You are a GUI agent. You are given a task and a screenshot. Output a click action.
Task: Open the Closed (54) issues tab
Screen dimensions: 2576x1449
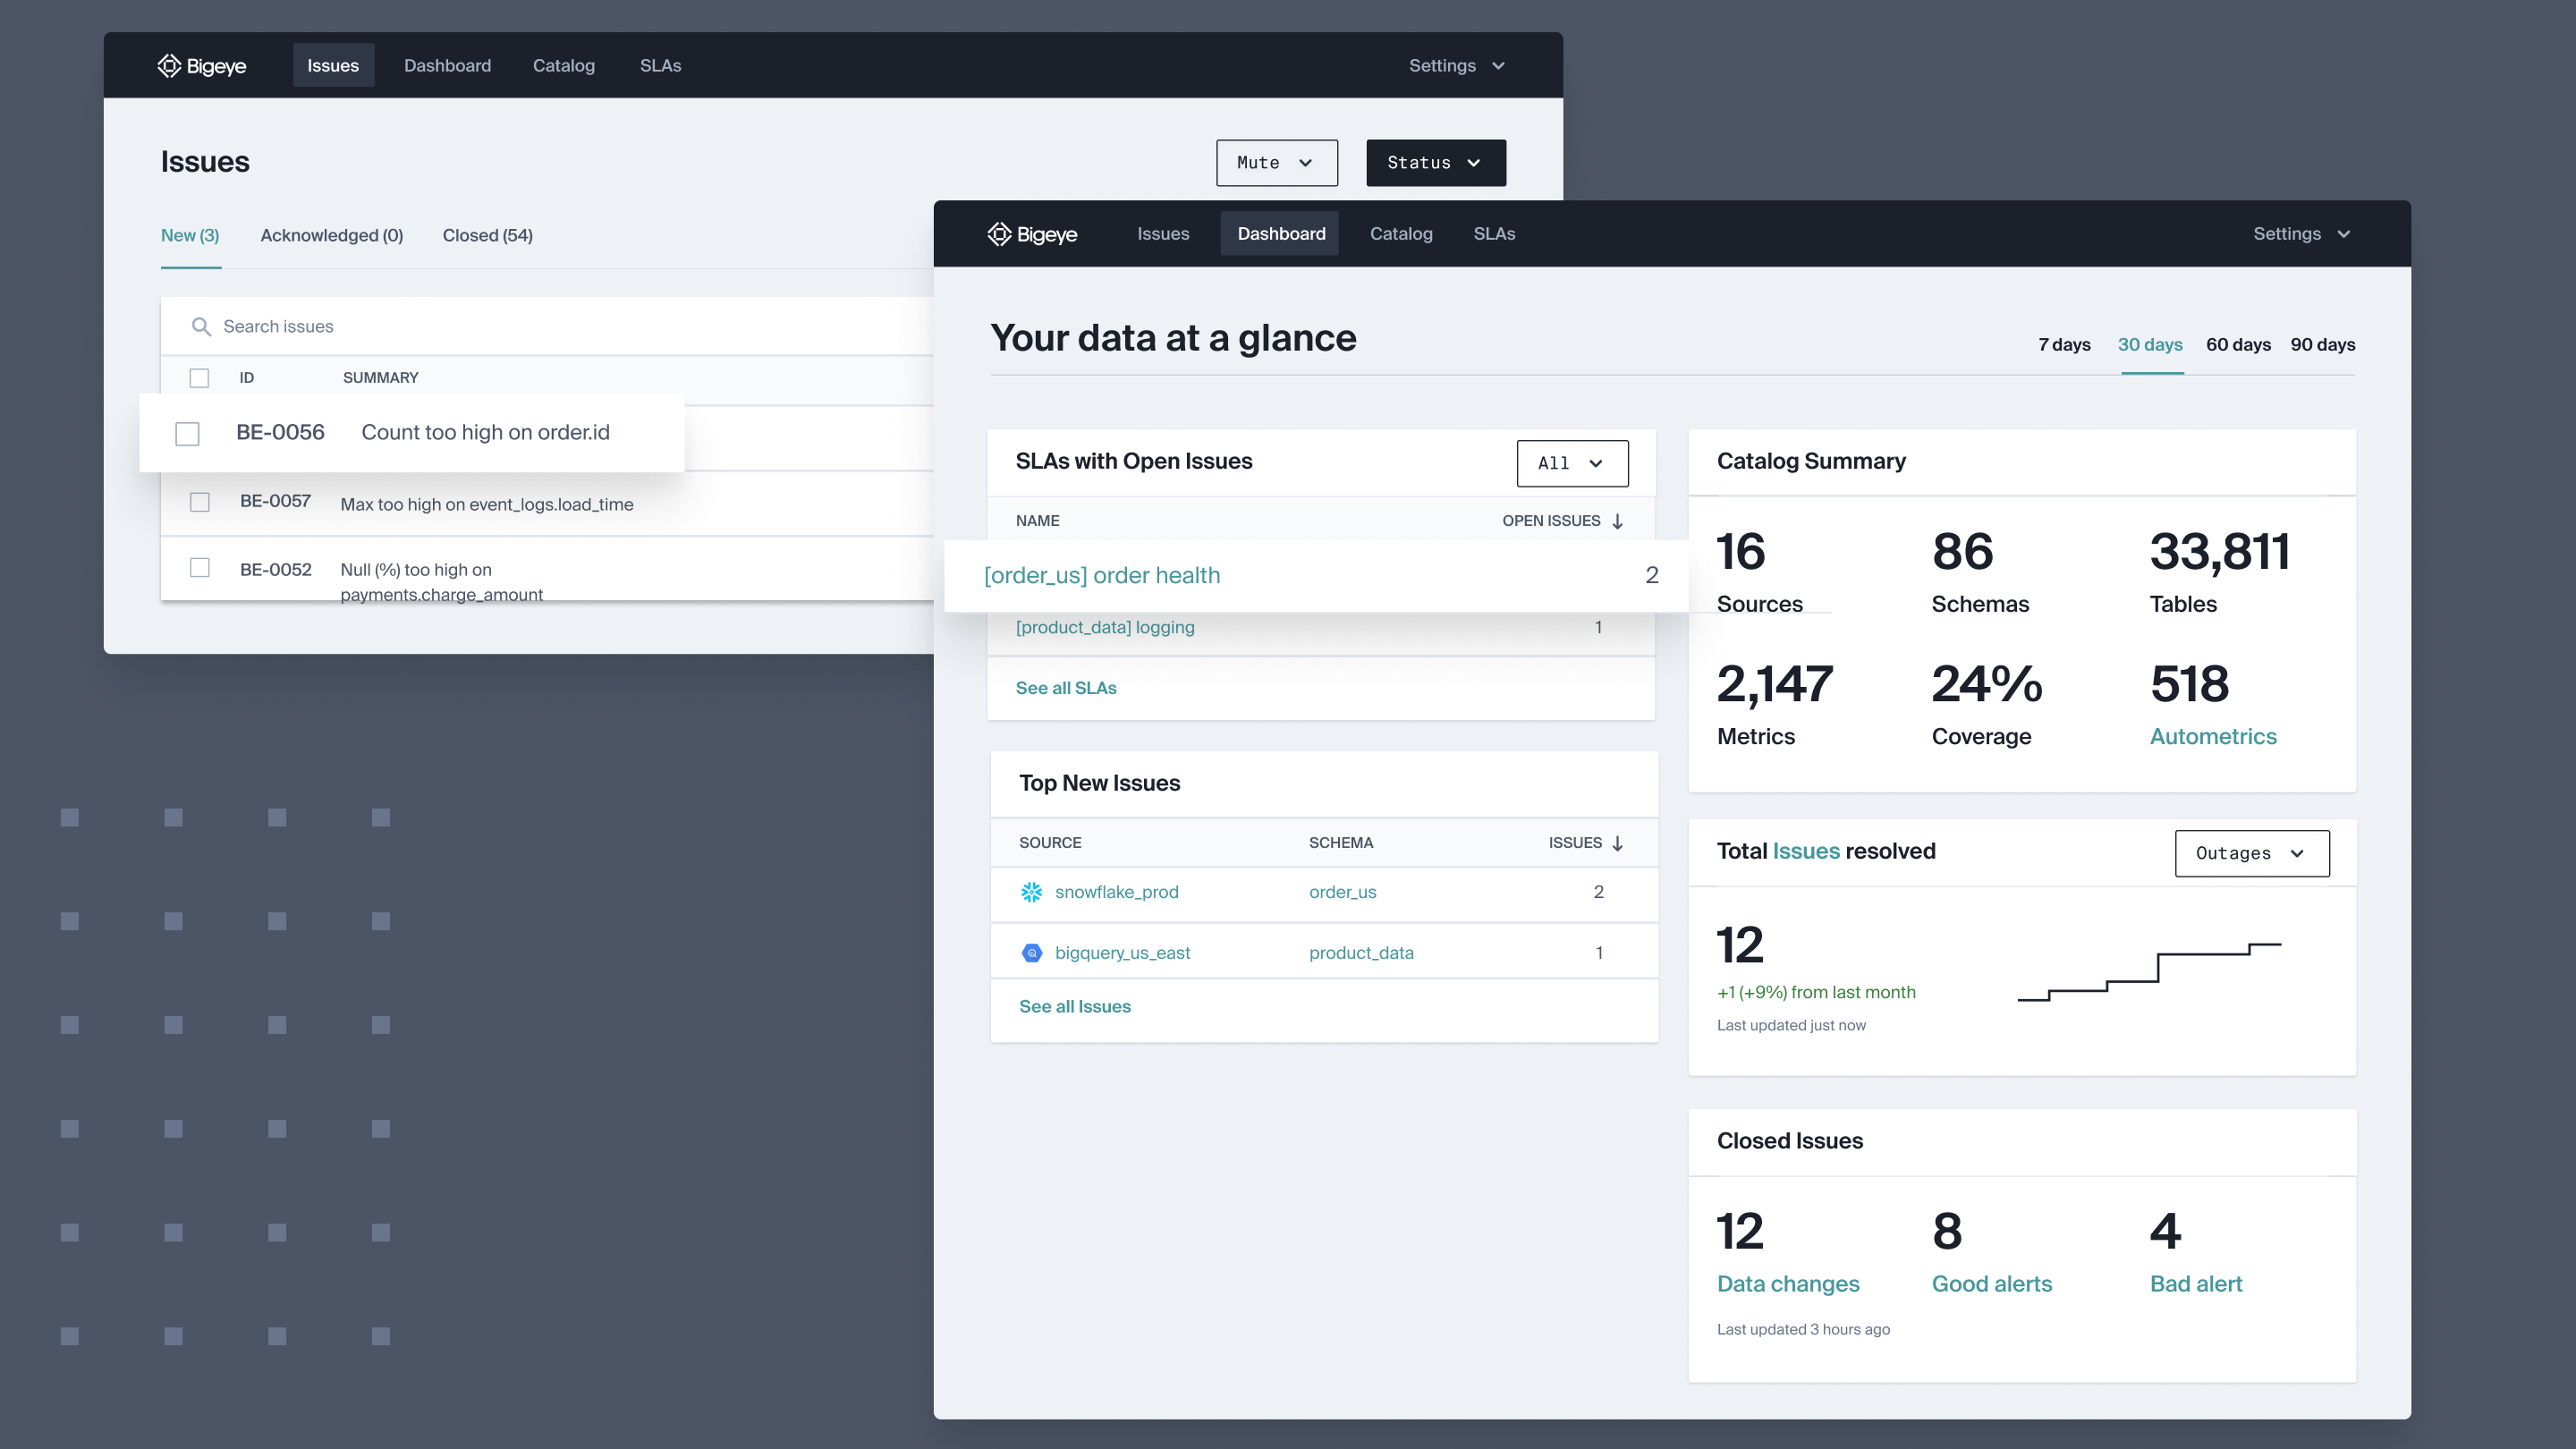487,235
